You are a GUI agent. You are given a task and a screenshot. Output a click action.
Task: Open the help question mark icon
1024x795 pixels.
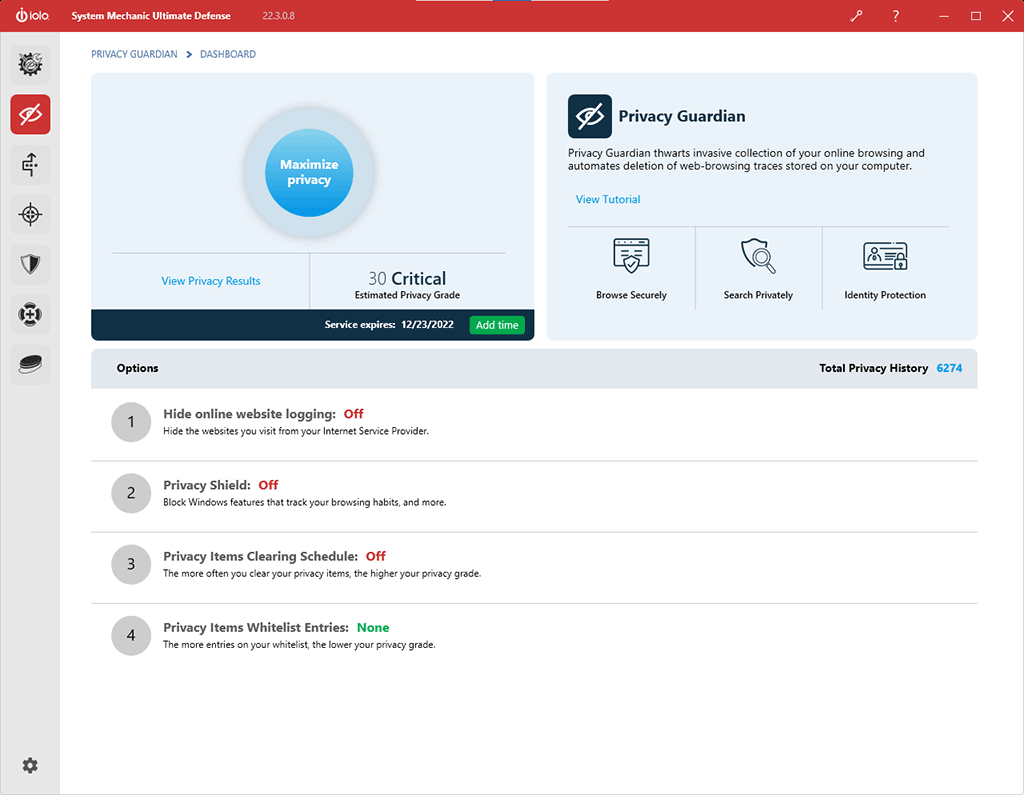tap(895, 16)
